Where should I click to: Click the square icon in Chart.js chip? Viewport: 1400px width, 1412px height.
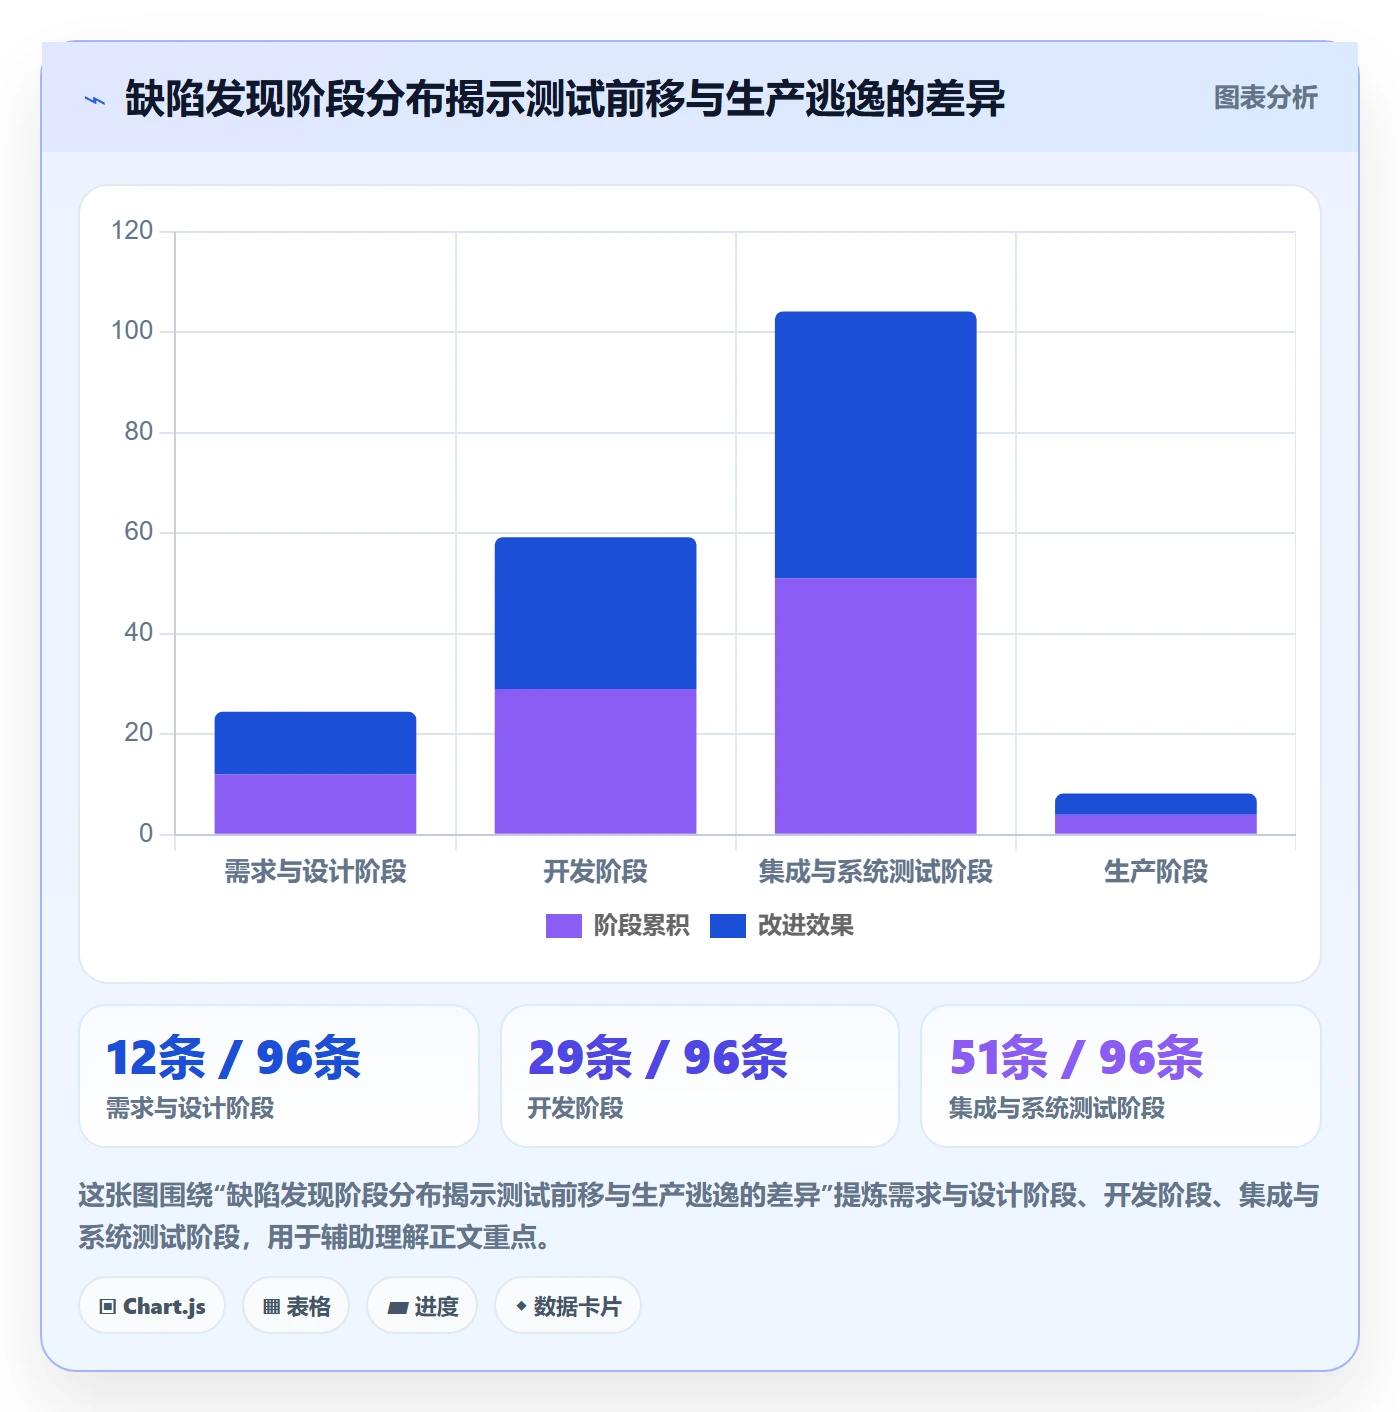click(x=108, y=1307)
